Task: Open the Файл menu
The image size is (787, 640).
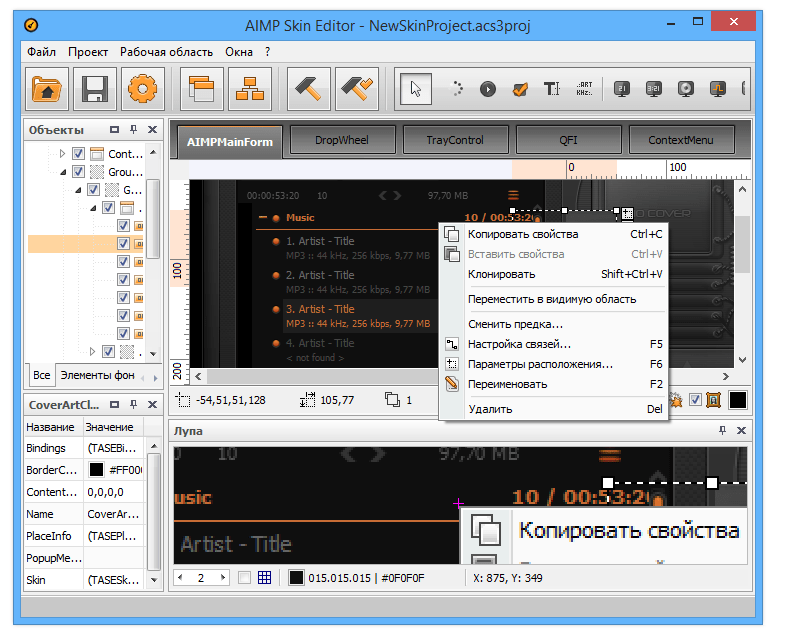Action: [41, 52]
